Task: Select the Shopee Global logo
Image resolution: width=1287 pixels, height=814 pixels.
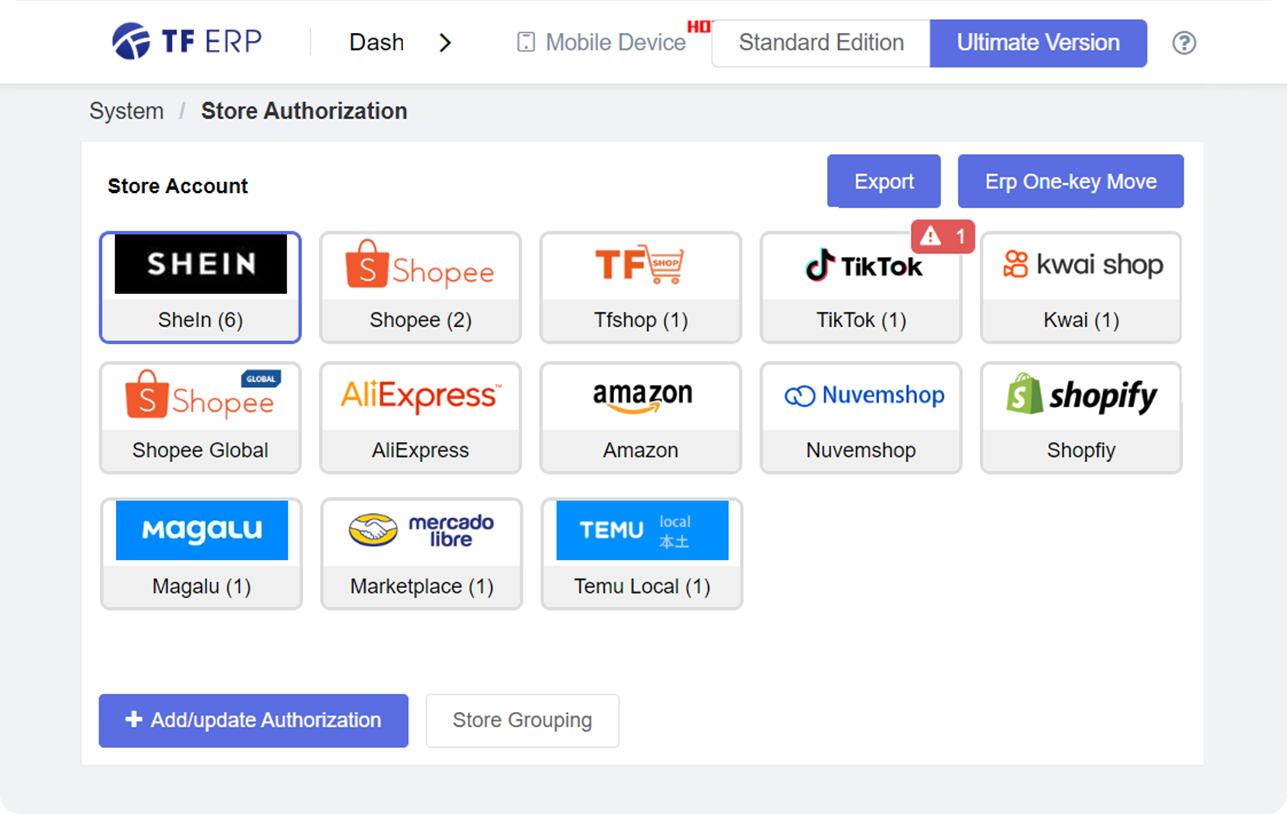Action: [202, 395]
